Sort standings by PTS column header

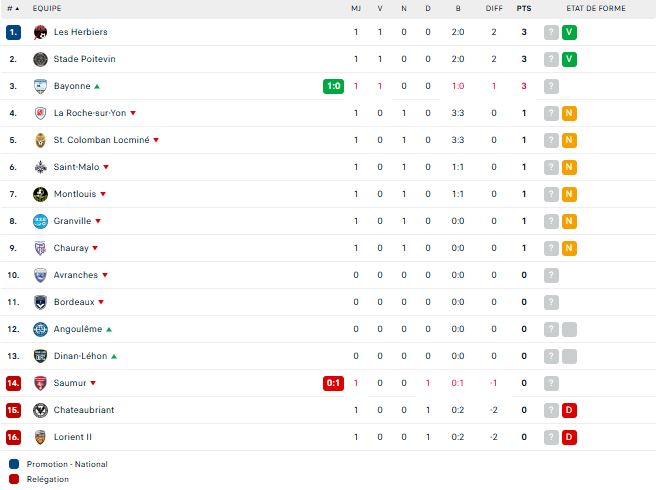pyautogui.click(x=524, y=8)
